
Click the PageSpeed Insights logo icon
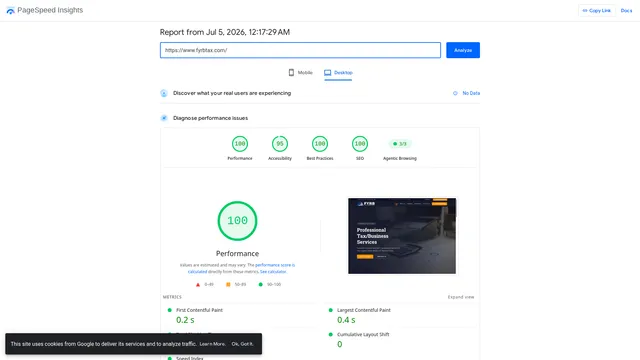point(11,11)
